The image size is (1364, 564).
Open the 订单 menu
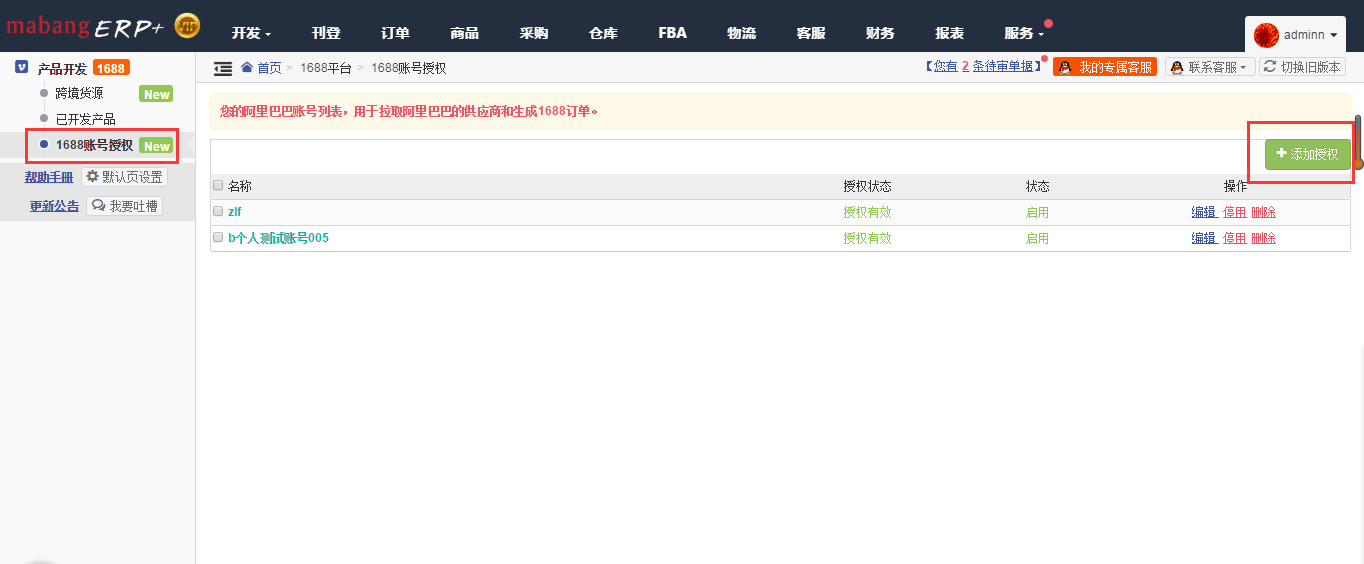point(395,33)
